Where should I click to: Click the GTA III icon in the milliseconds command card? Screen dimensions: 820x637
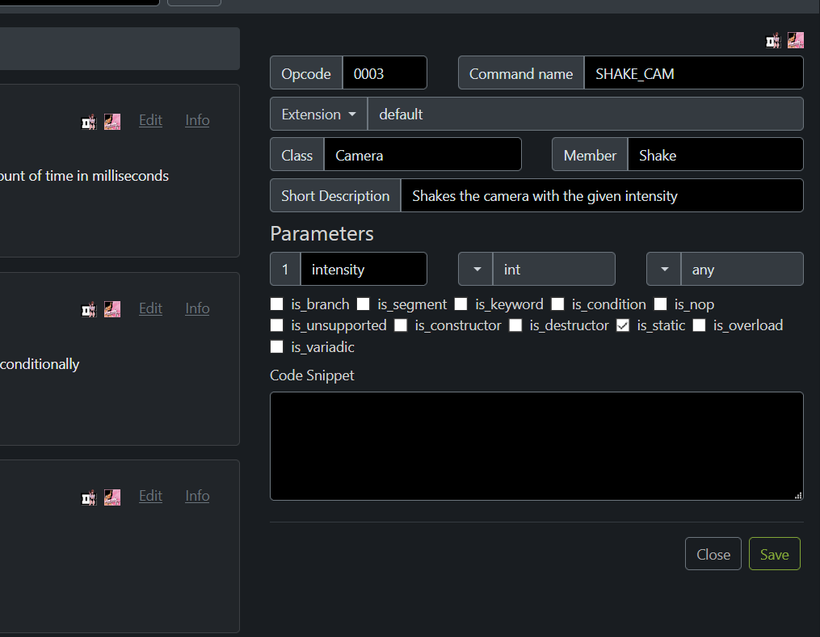[89, 122]
